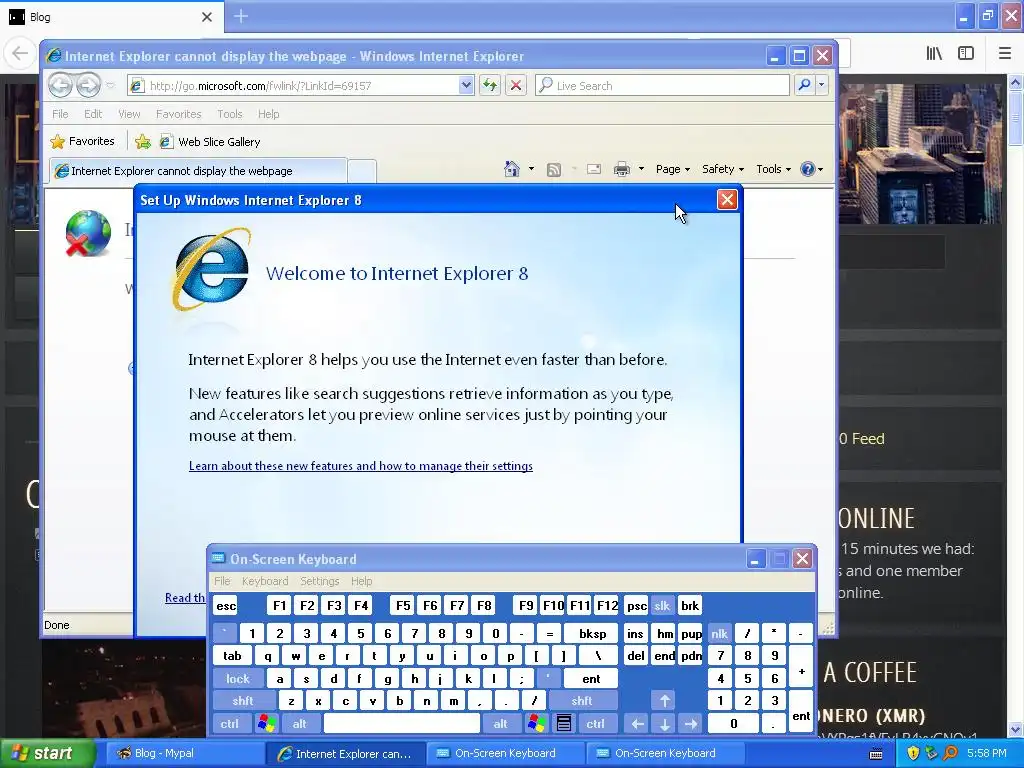Open the Page dropdown menu
The image size is (1024, 768).
click(673, 169)
